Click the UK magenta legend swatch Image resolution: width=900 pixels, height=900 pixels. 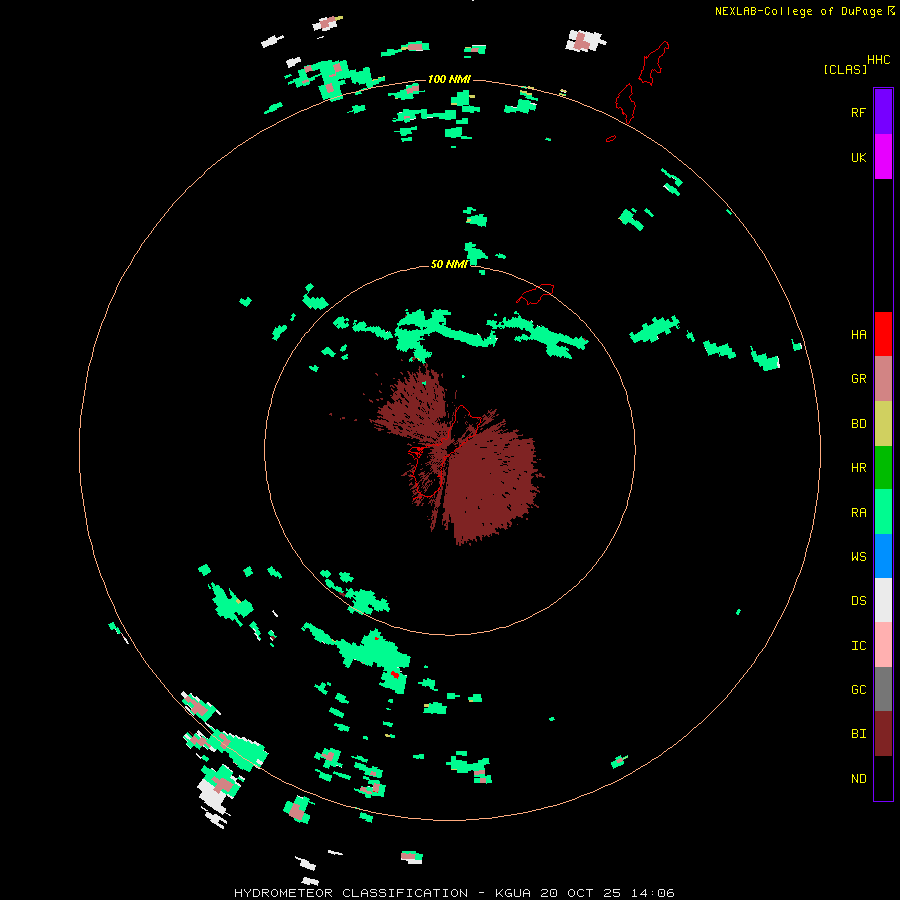(x=883, y=157)
